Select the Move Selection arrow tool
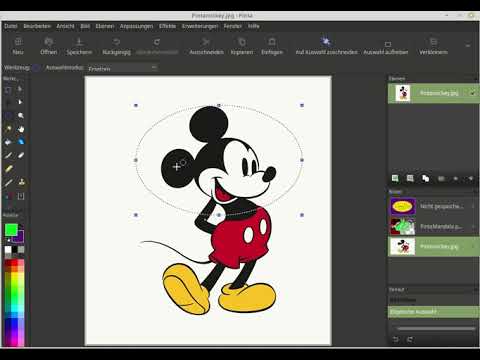 21,102
